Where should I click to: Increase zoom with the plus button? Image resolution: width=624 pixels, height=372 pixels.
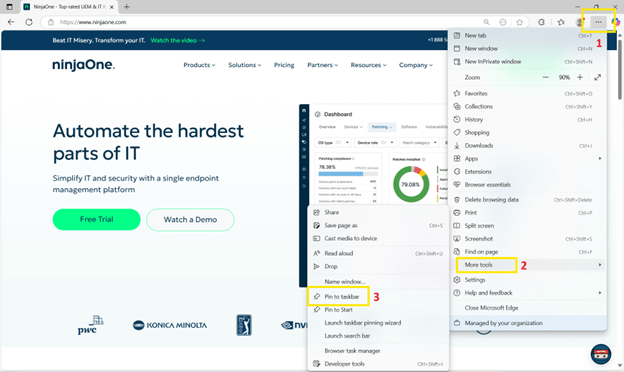[580, 77]
